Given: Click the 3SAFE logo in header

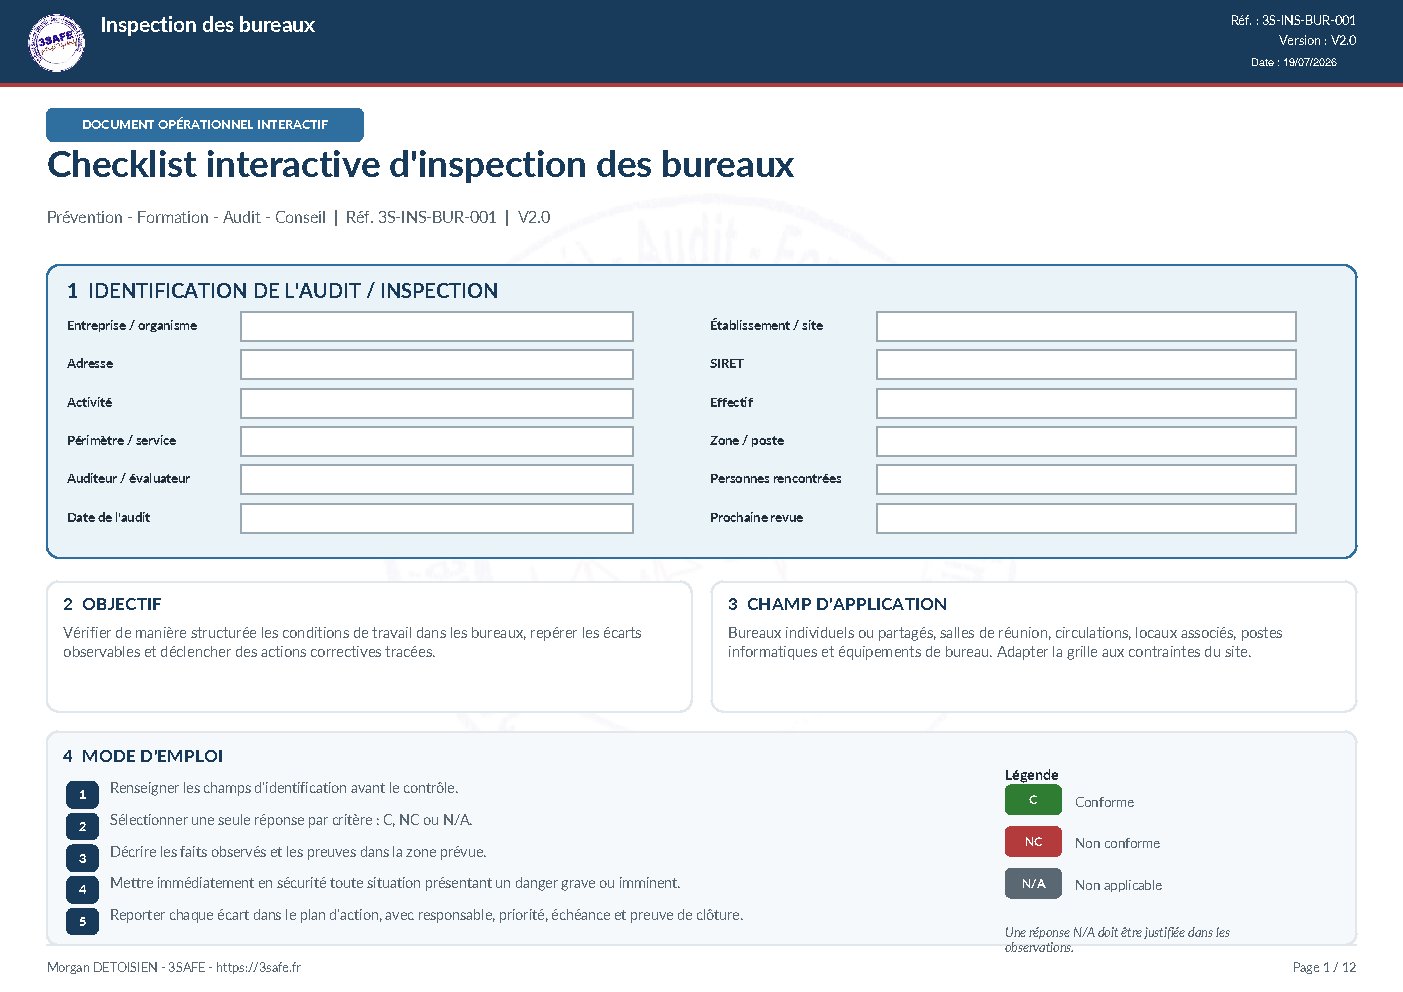Looking at the screenshot, I should pyautogui.click(x=56, y=43).
